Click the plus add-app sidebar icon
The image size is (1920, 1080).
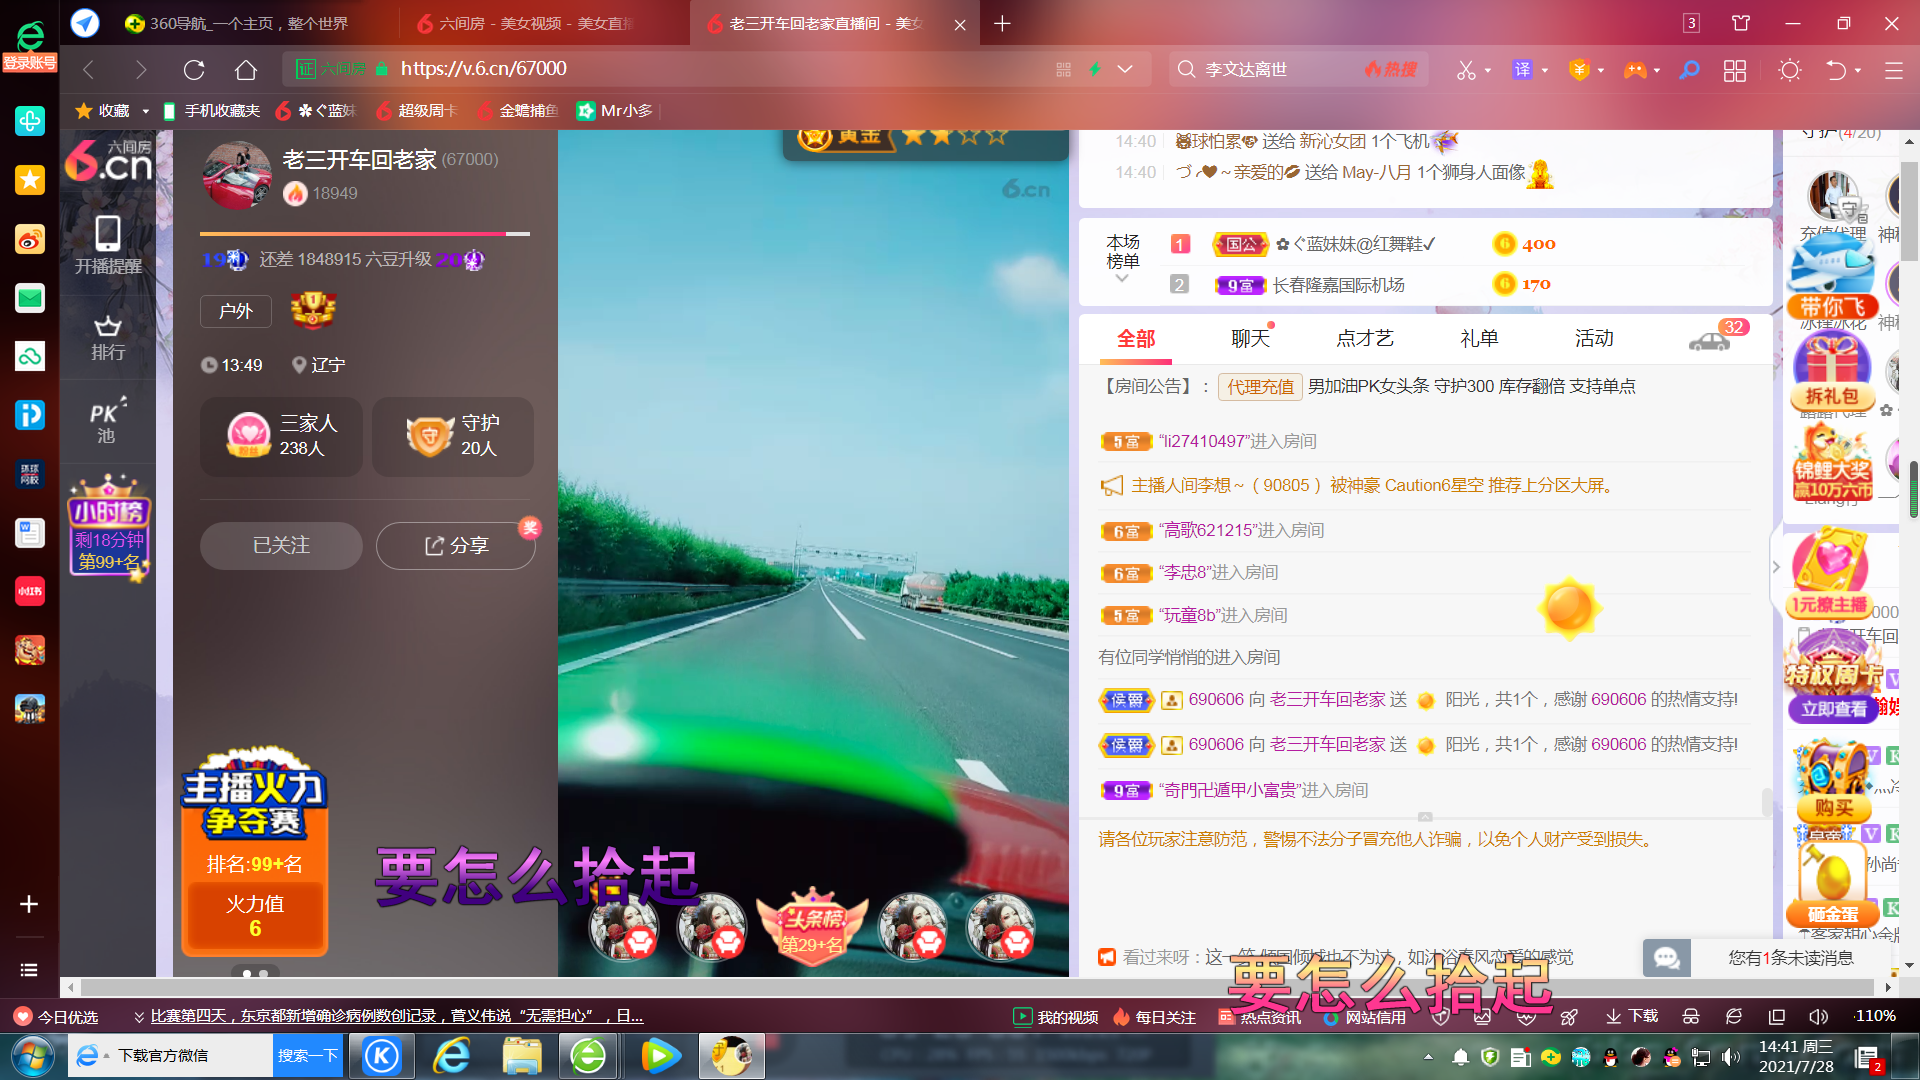[x=29, y=904]
